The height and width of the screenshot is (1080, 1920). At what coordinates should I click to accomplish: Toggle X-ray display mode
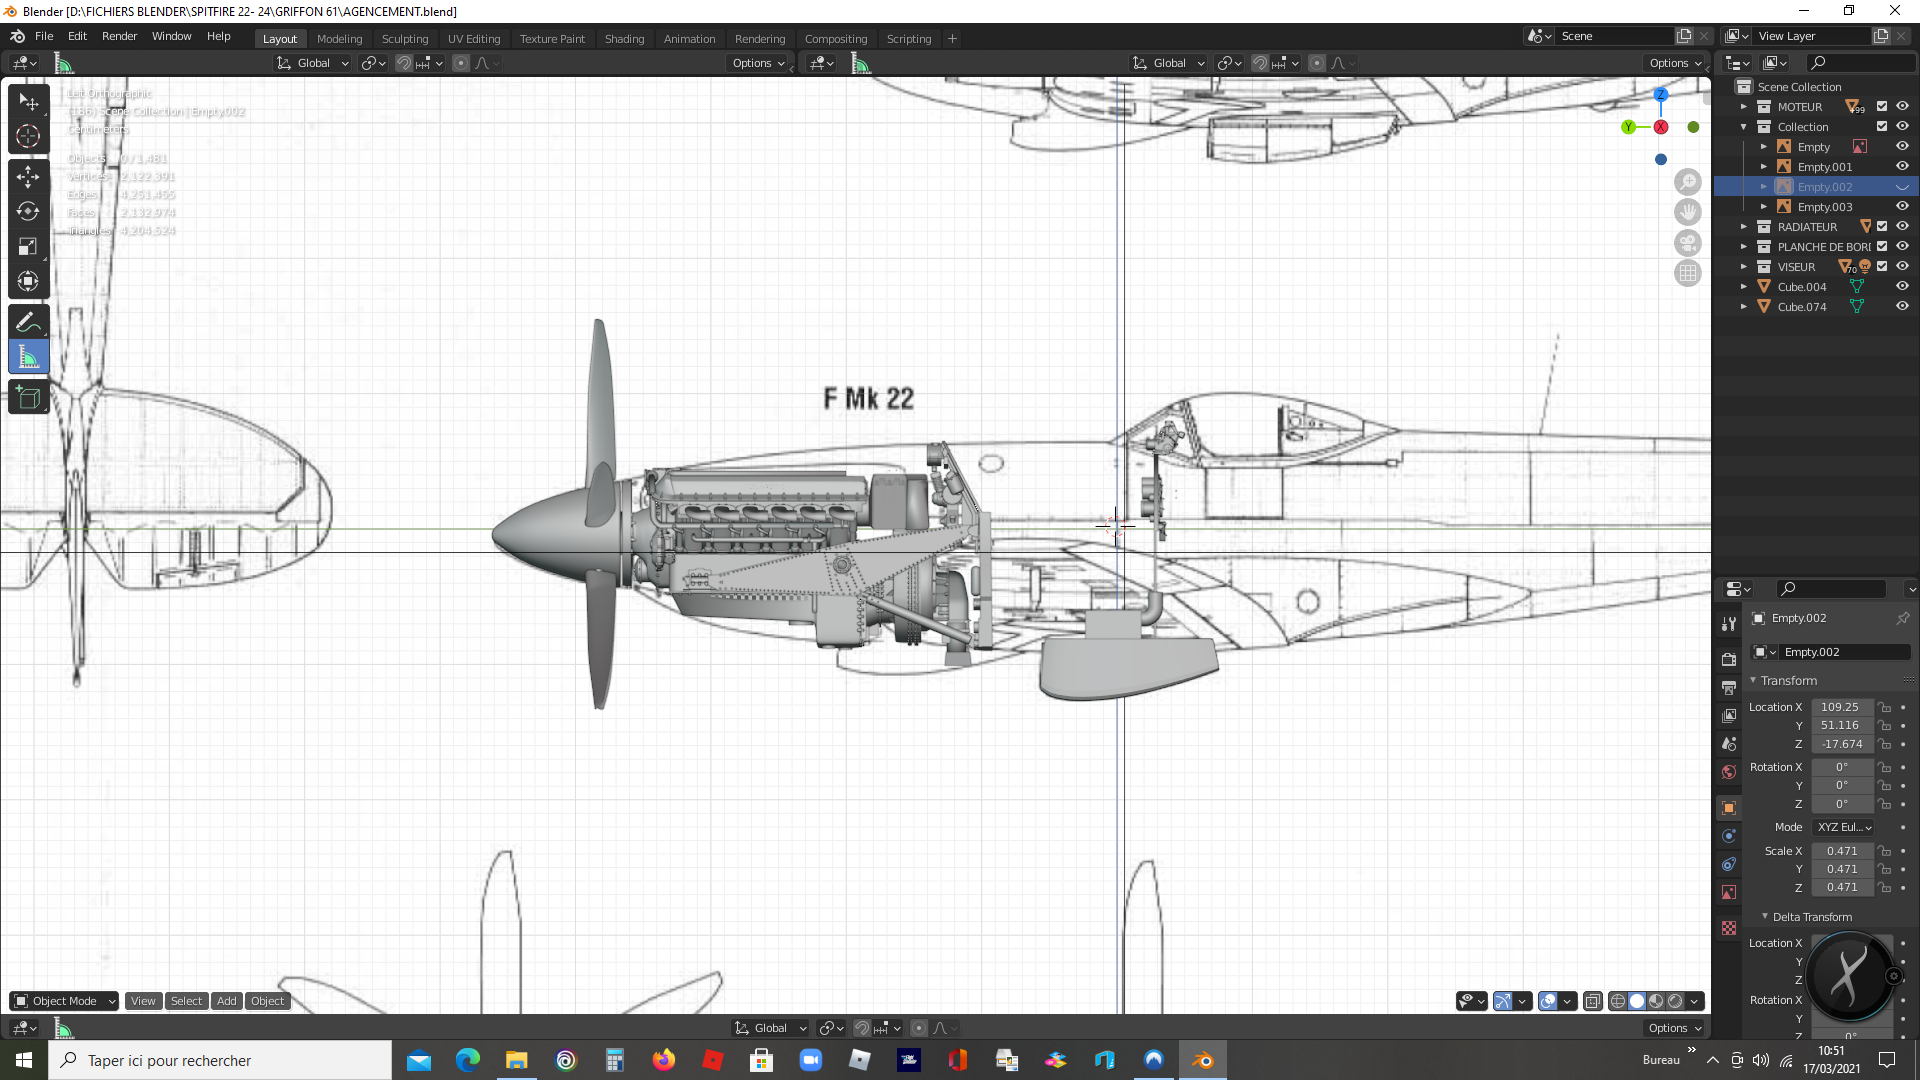click(1593, 1001)
